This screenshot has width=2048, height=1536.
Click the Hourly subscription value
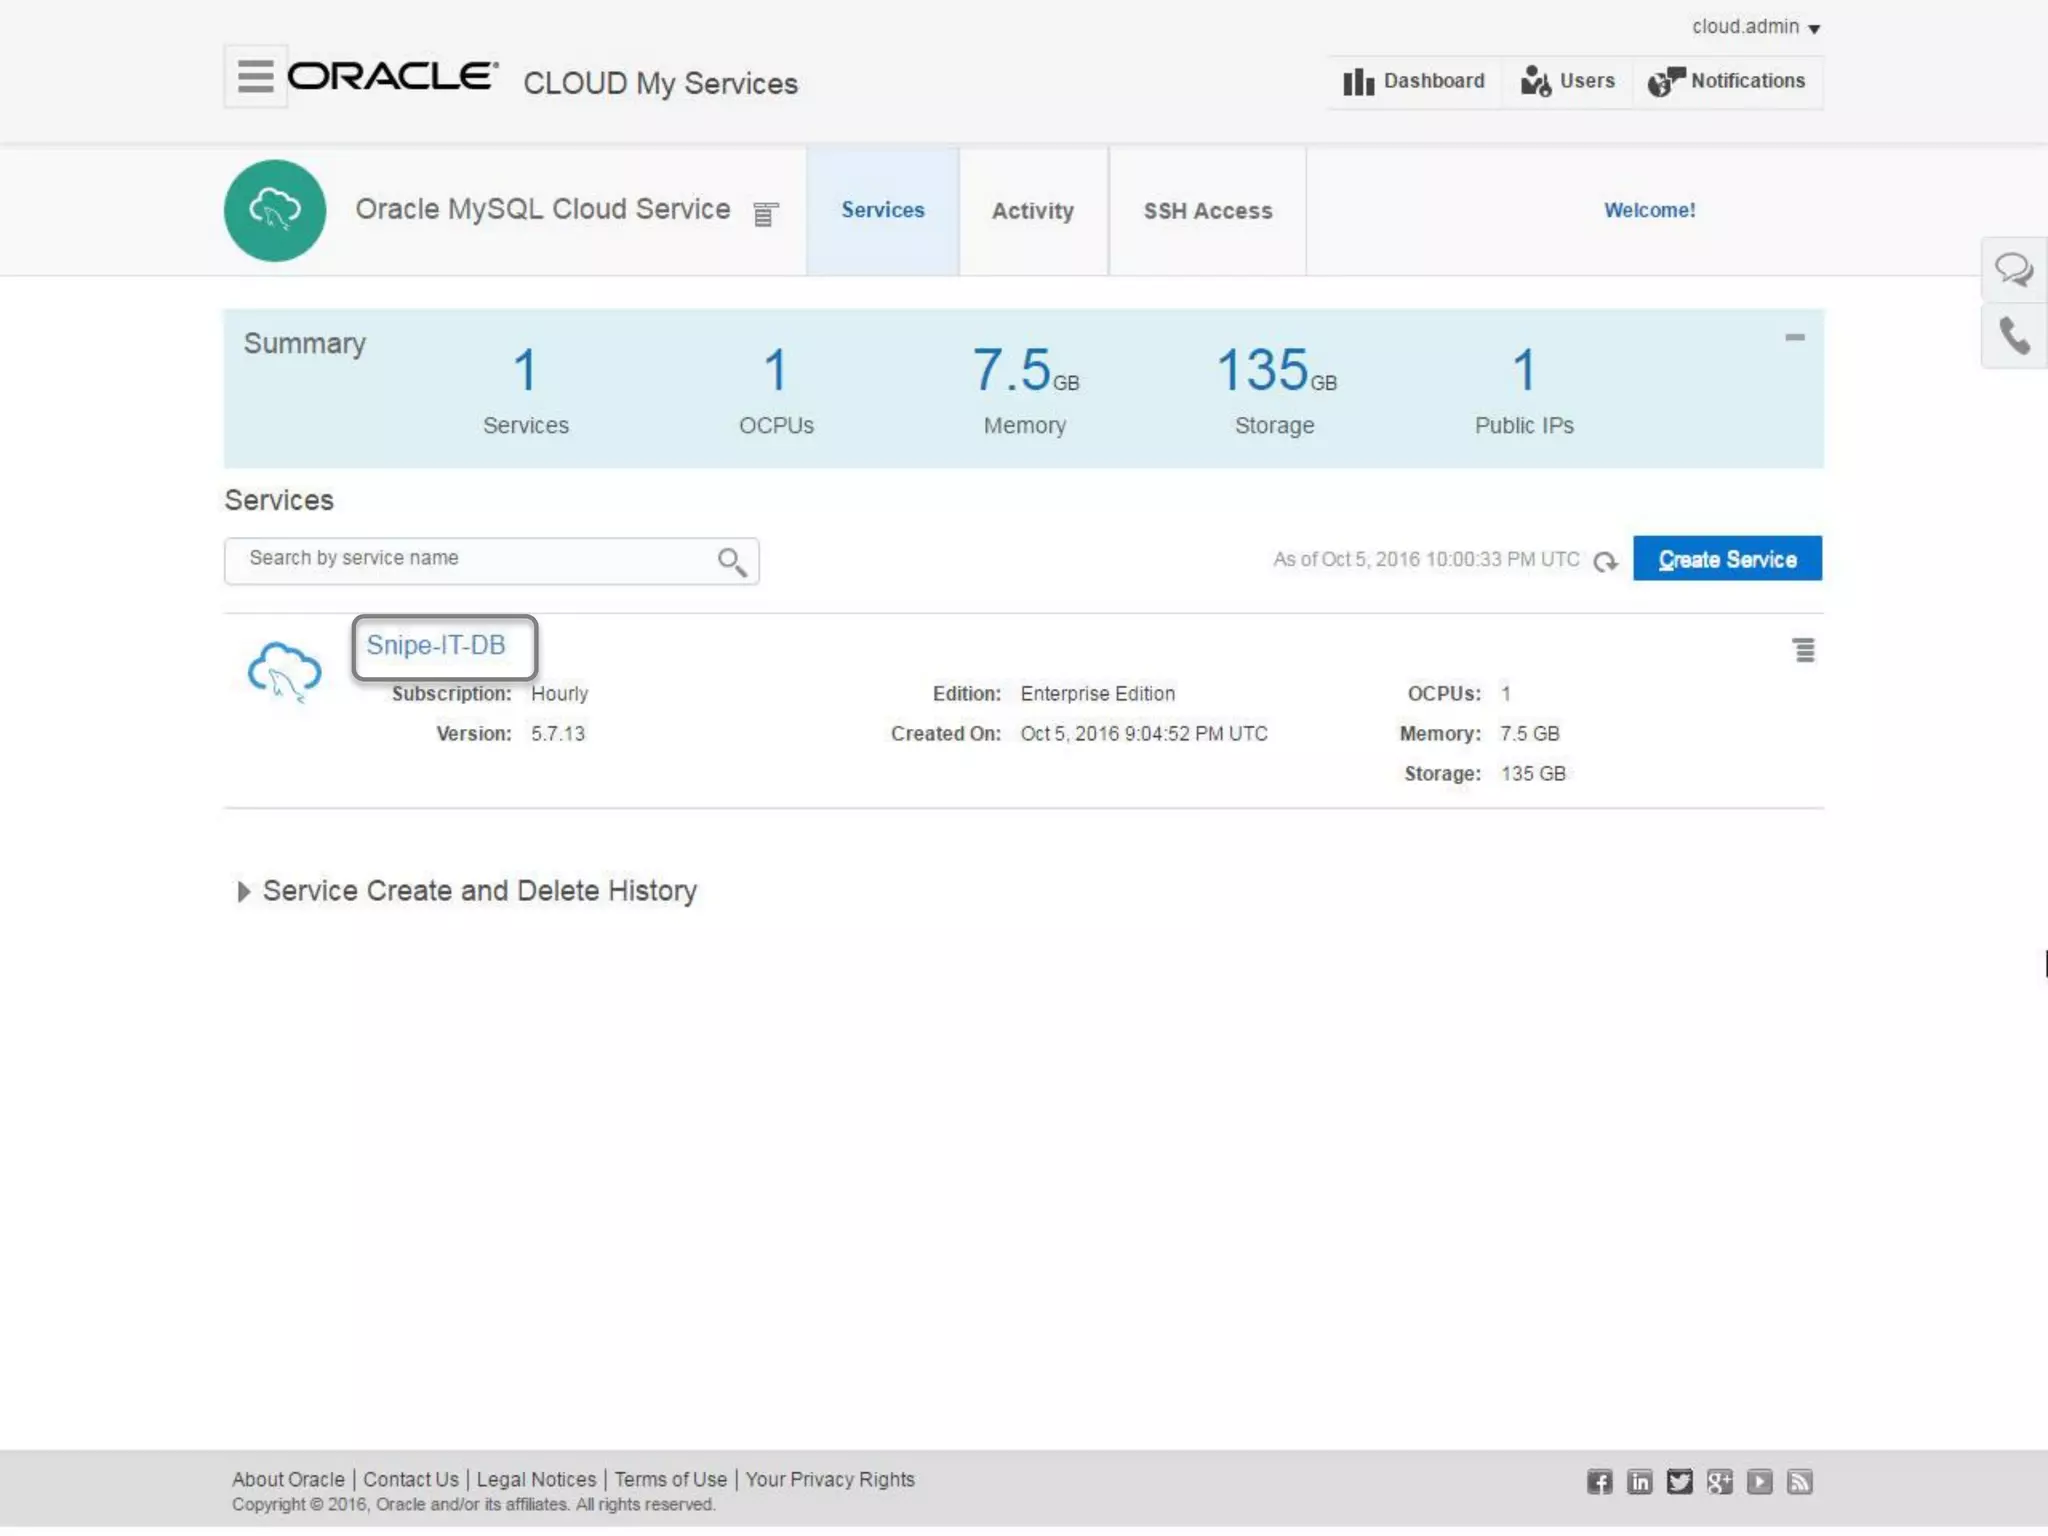559,694
